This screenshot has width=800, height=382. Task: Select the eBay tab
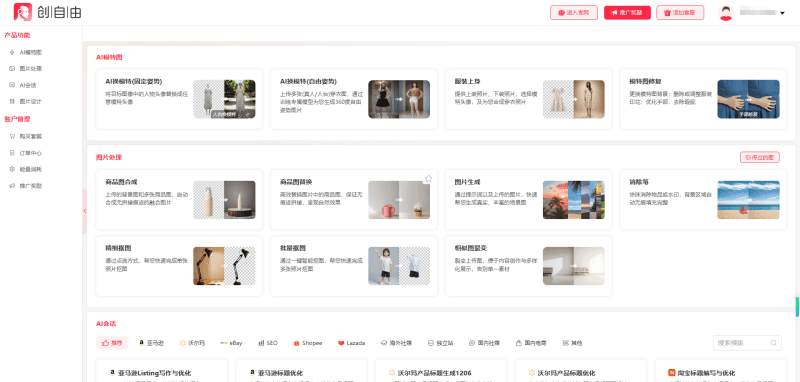pyautogui.click(x=231, y=343)
